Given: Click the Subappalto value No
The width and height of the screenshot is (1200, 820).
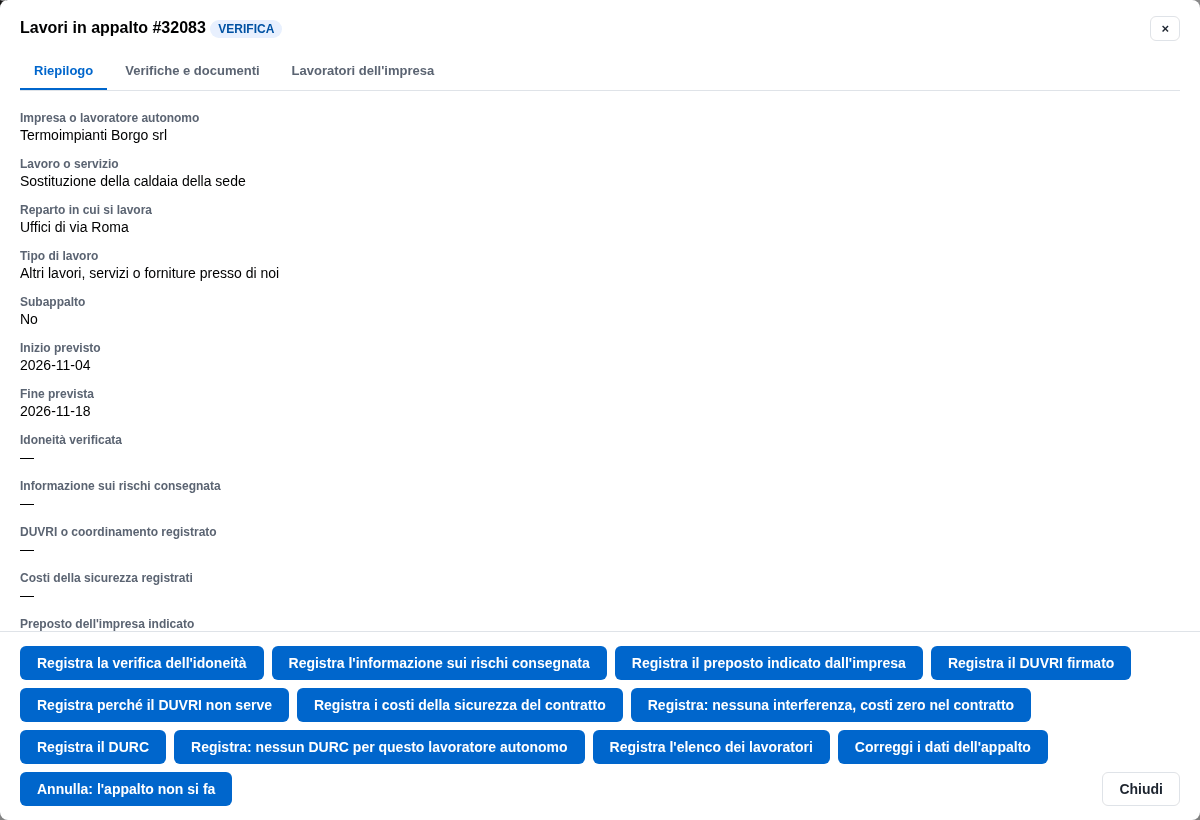Looking at the screenshot, I should click(29, 319).
